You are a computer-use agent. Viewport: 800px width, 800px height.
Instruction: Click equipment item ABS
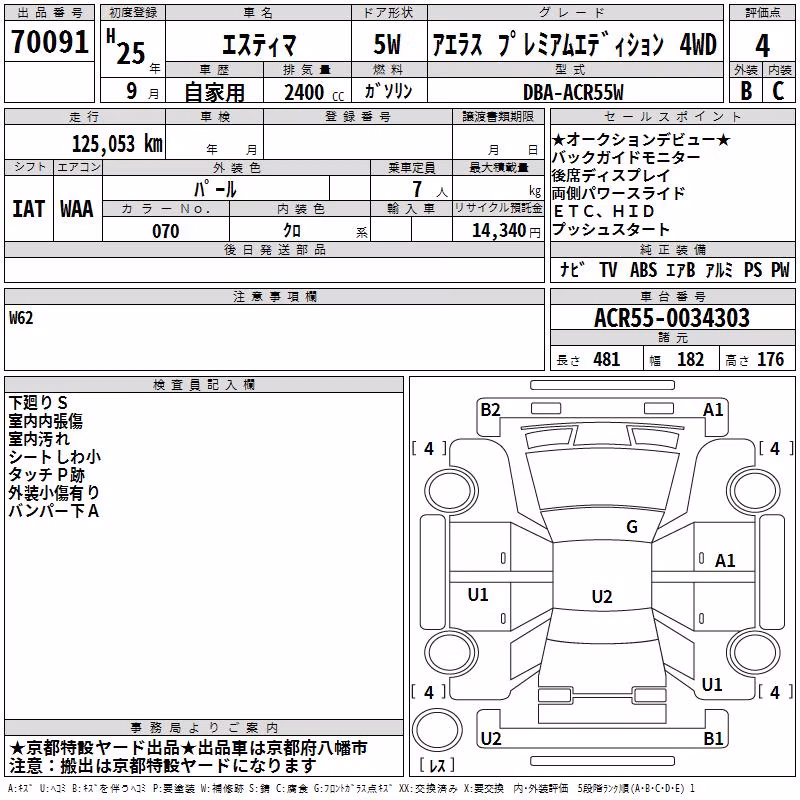643,269
